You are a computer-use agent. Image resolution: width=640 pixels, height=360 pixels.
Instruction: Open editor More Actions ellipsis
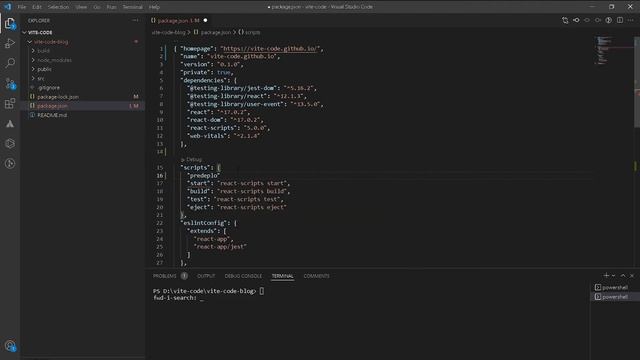click(631, 20)
